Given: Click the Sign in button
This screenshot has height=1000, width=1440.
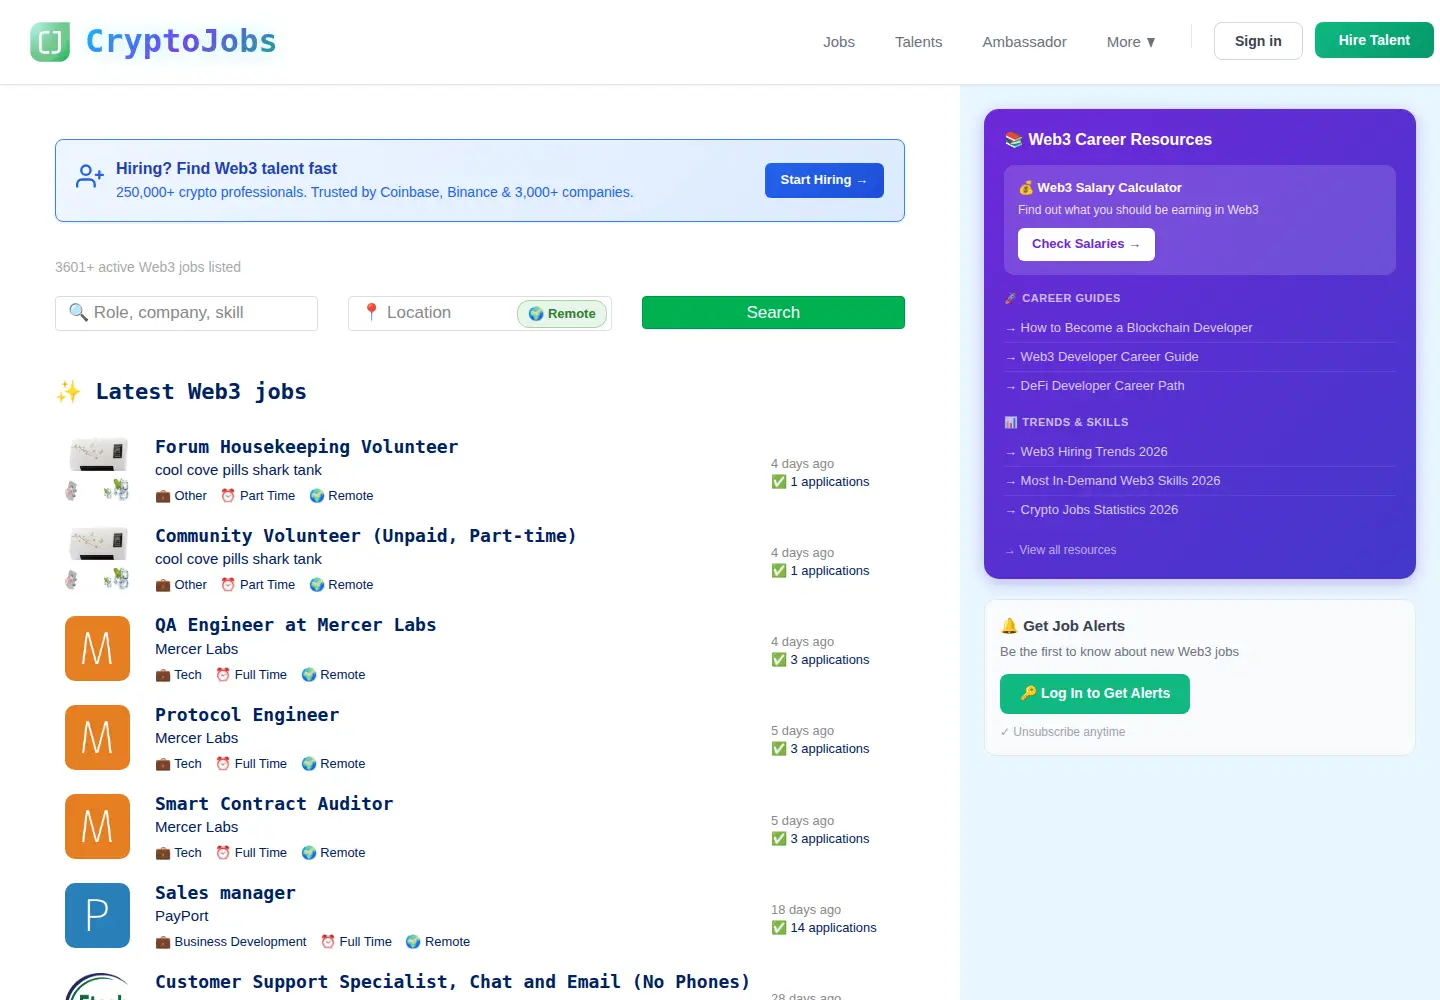Looking at the screenshot, I should pos(1258,41).
